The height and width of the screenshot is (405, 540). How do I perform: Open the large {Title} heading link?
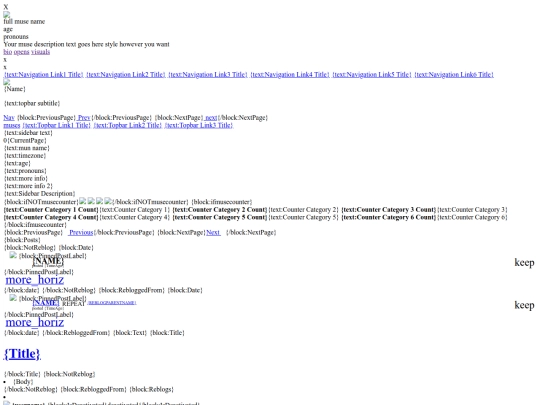pos(22,354)
